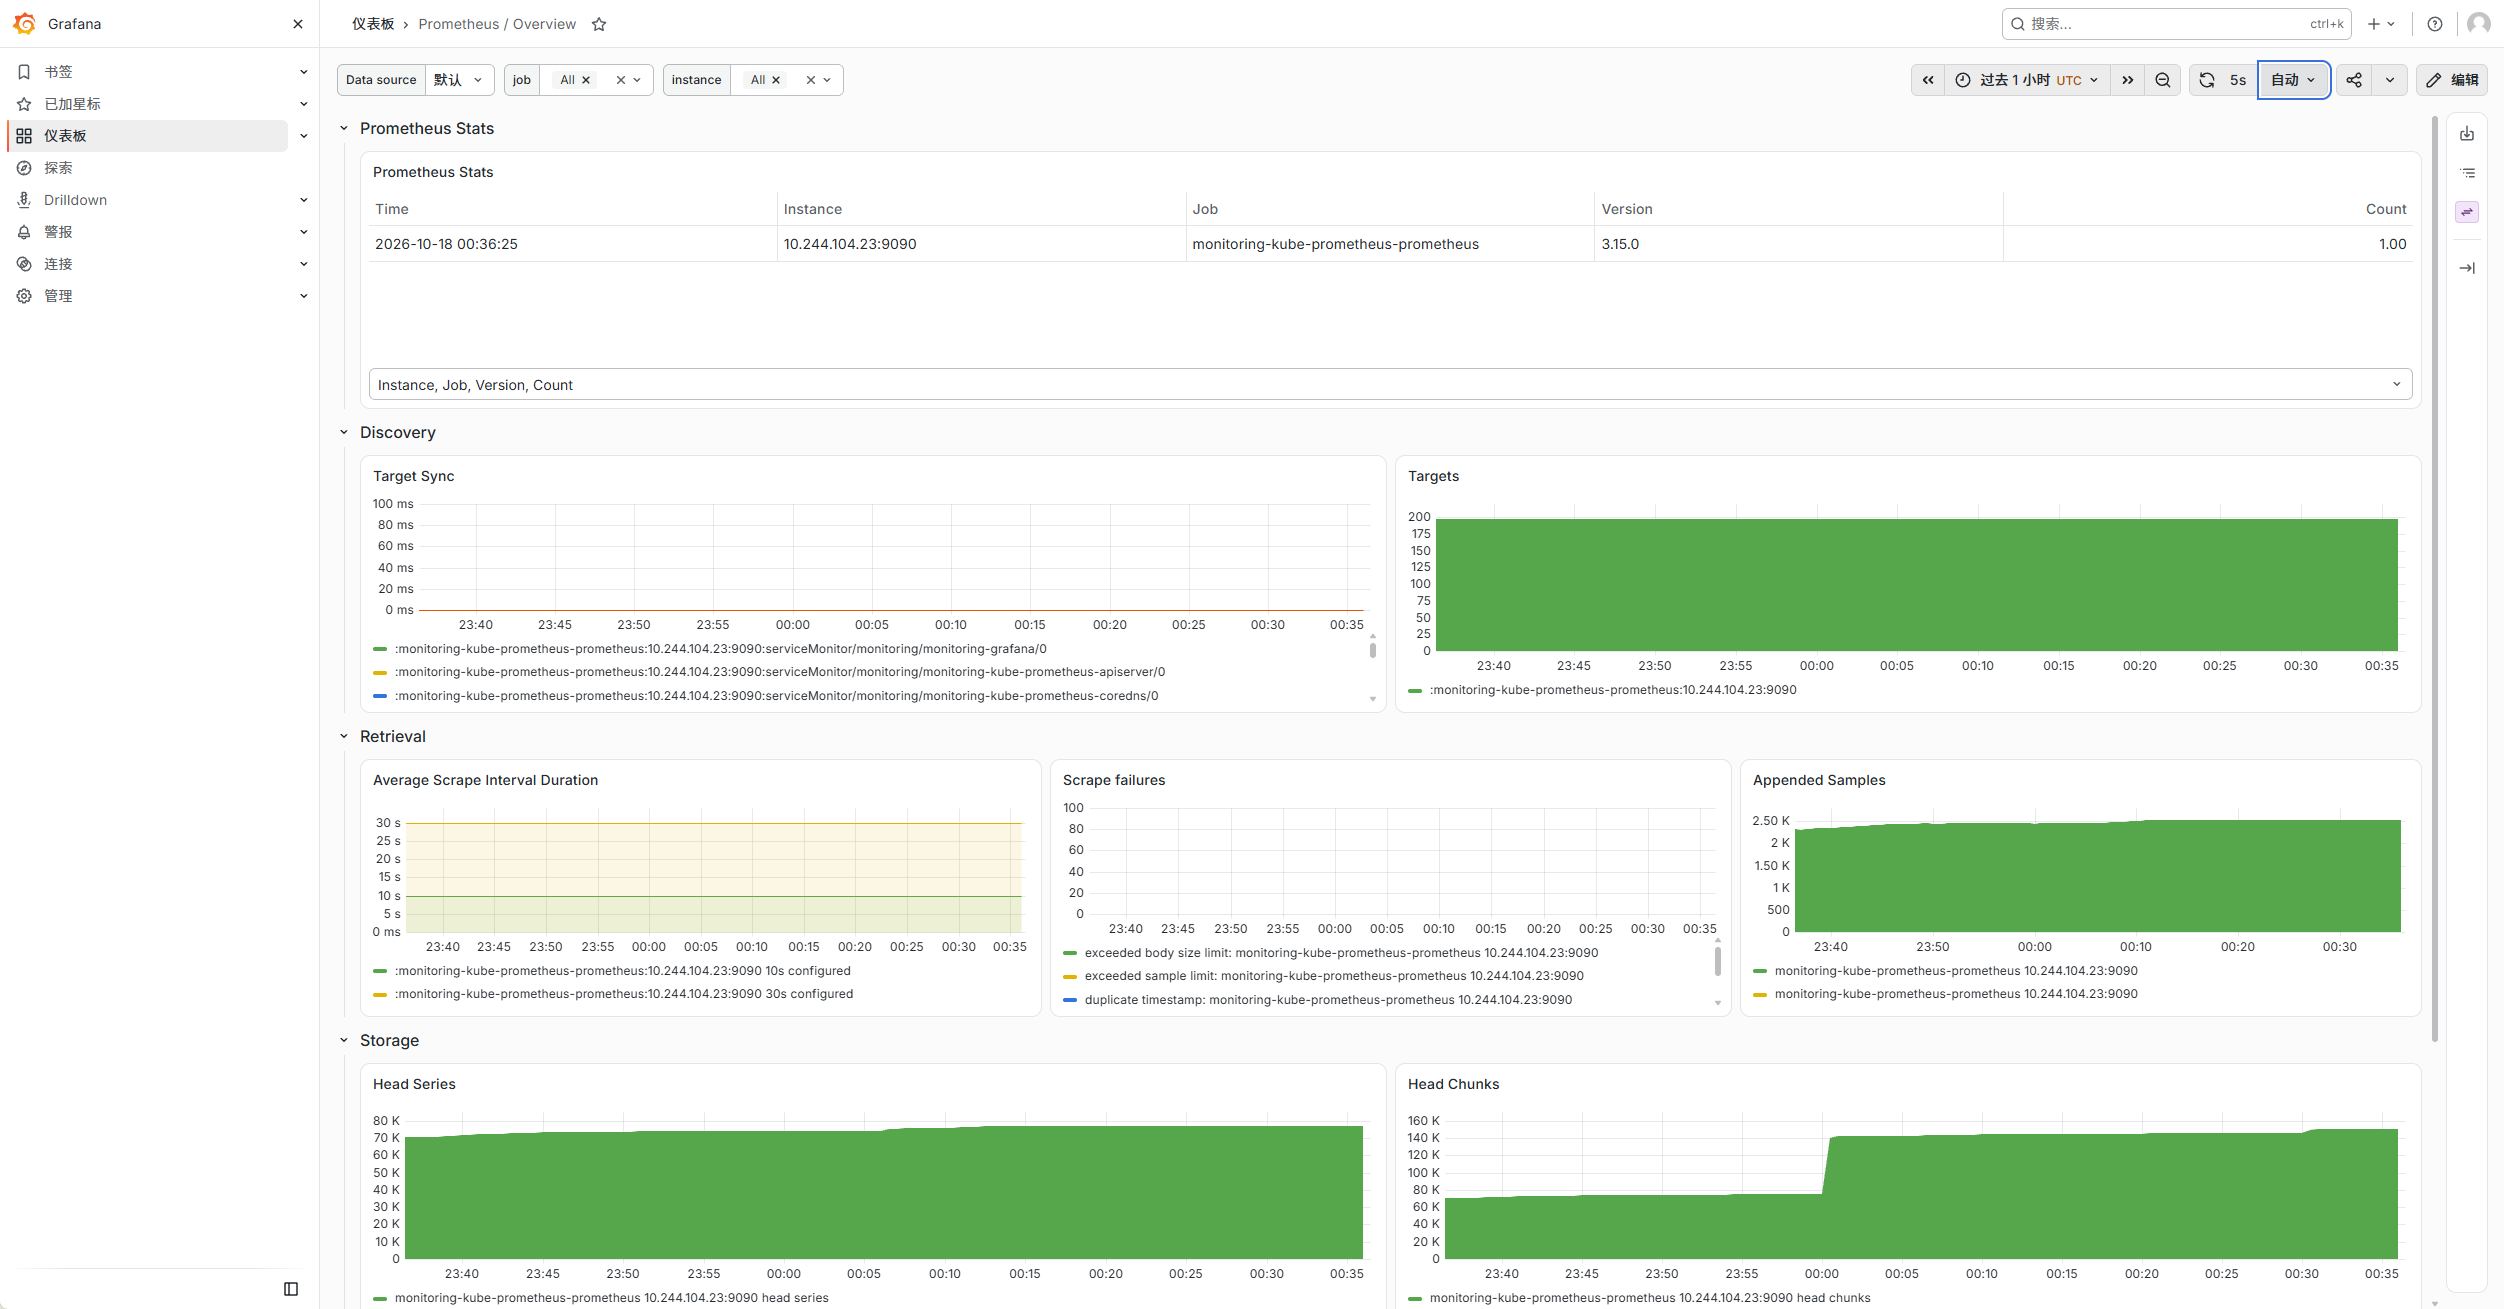Collapse the Discovery row
2504x1309 pixels.
coord(344,432)
